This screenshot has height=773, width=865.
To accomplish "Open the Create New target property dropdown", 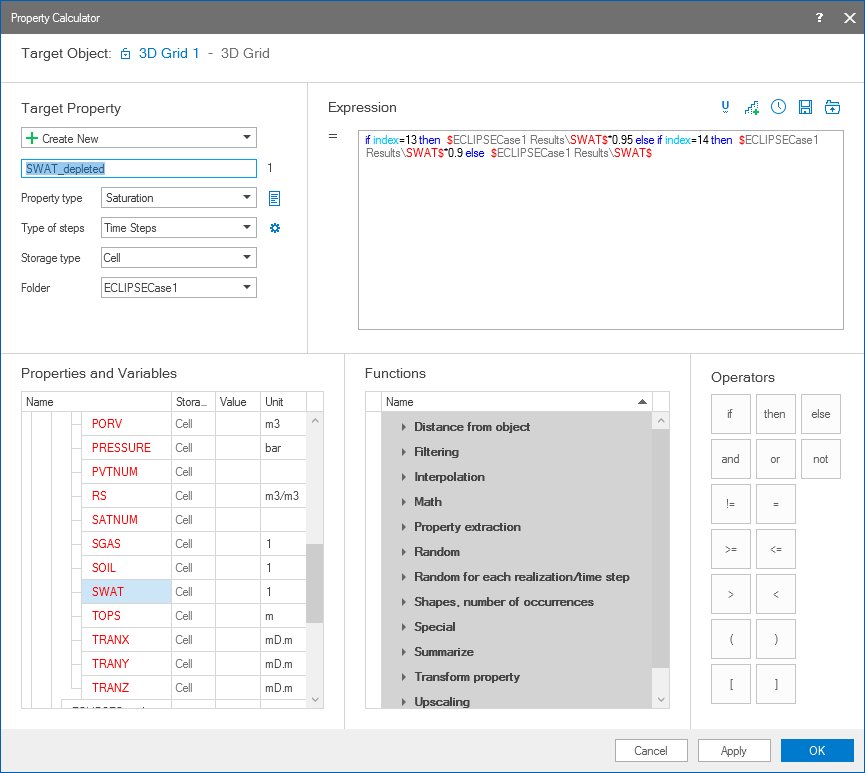I will coord(139,138).
